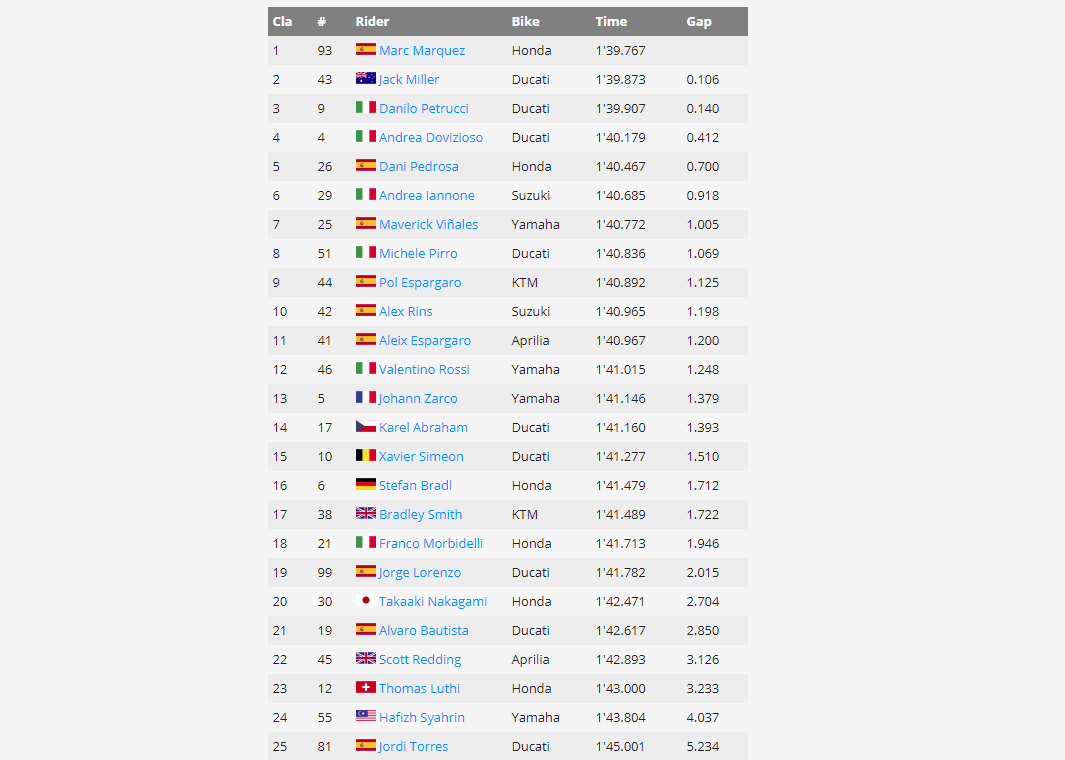This screenshot has width=1065, height=760.
Task: Click the Australian flag next to Jack Miller
Action: coord(365,78)
